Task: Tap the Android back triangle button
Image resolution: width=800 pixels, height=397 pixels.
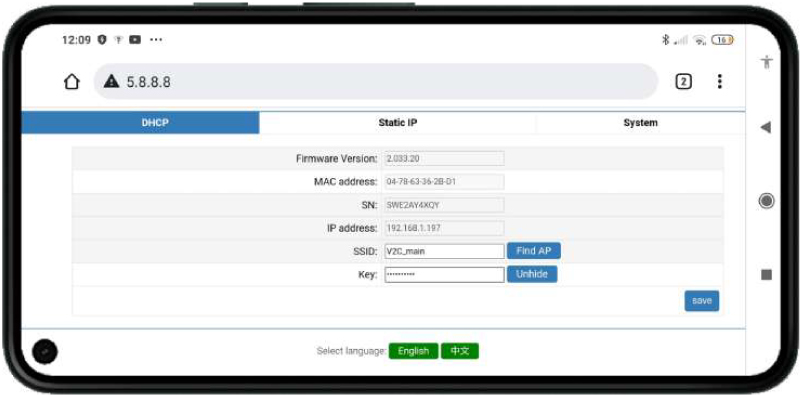Action: point(765,128)
